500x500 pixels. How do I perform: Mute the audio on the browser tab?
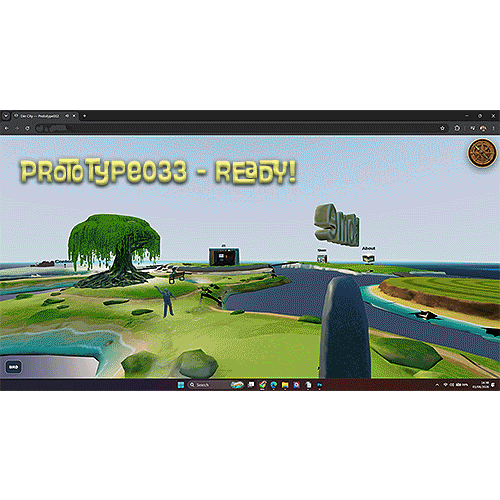67,116
